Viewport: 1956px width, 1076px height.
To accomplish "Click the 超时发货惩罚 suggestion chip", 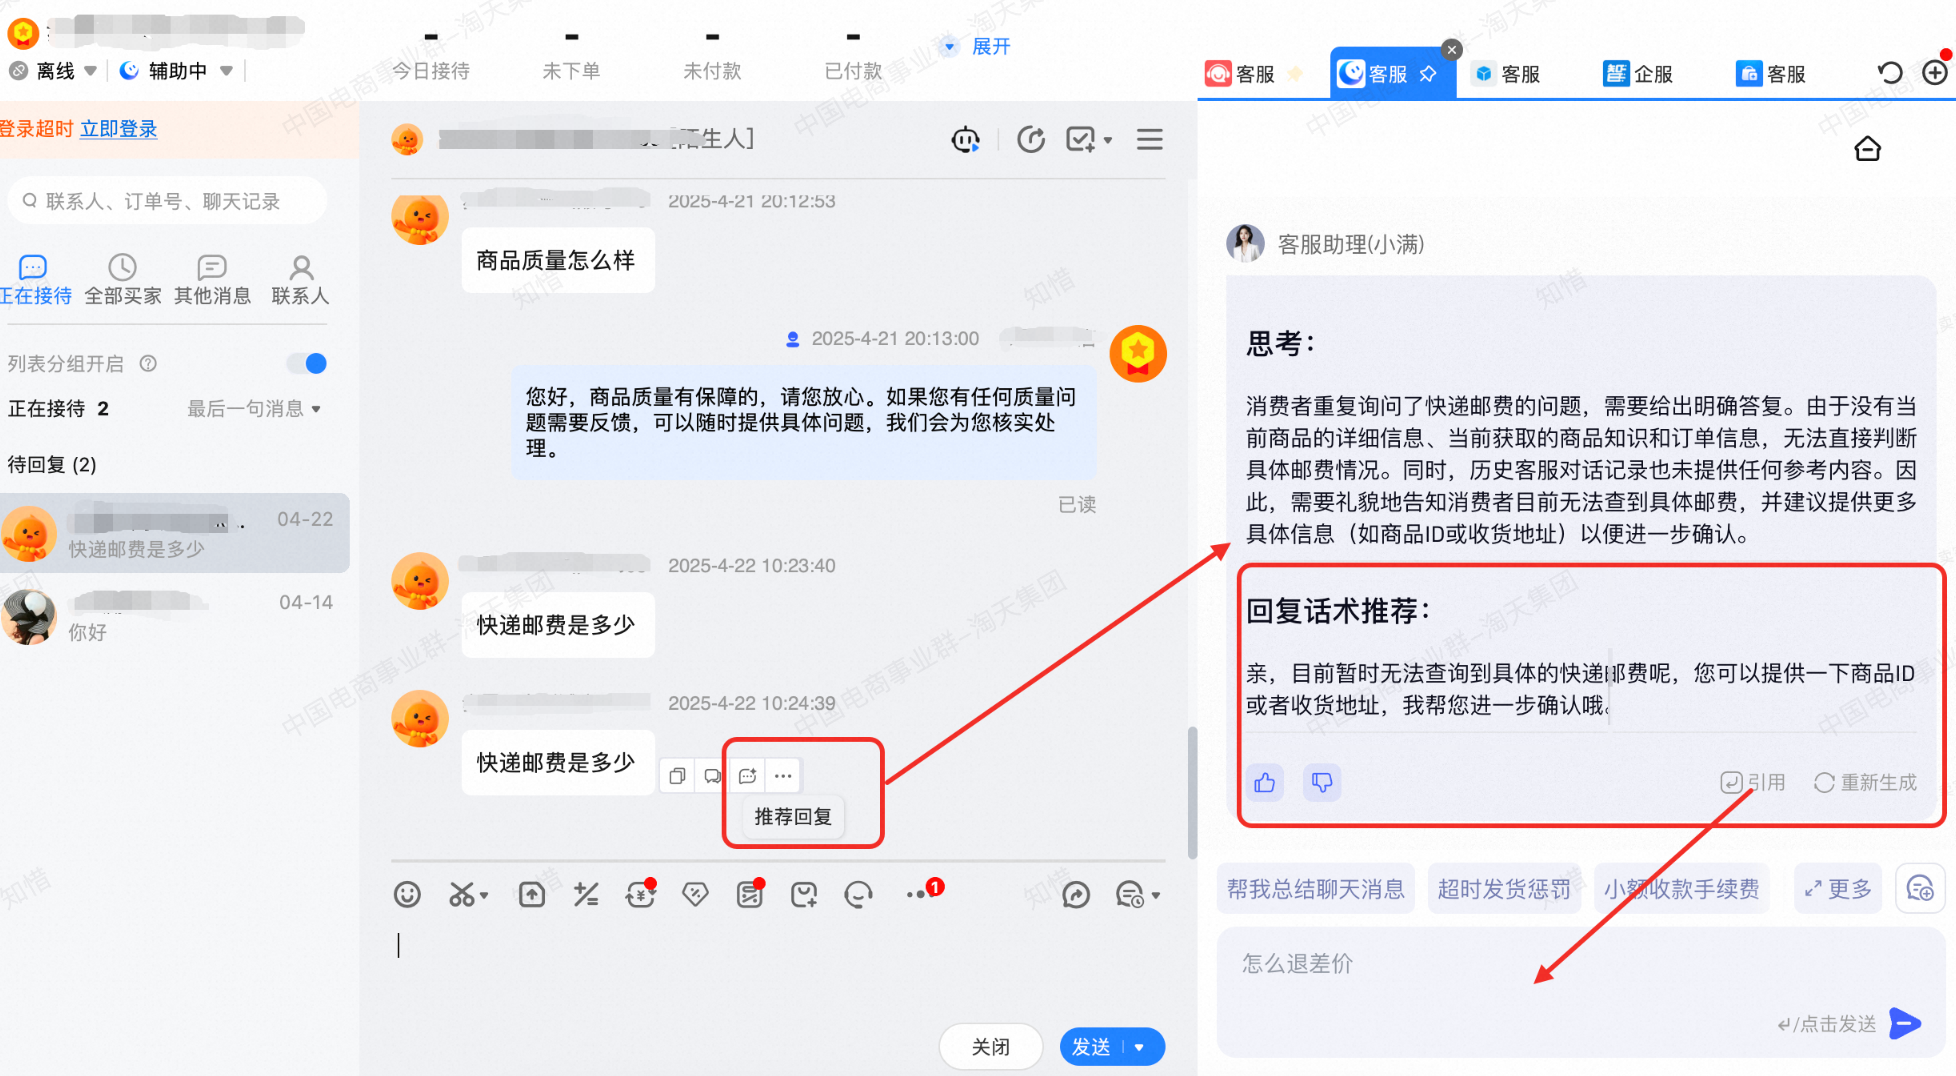I will pyautogui.click(x=1504, y=889).
